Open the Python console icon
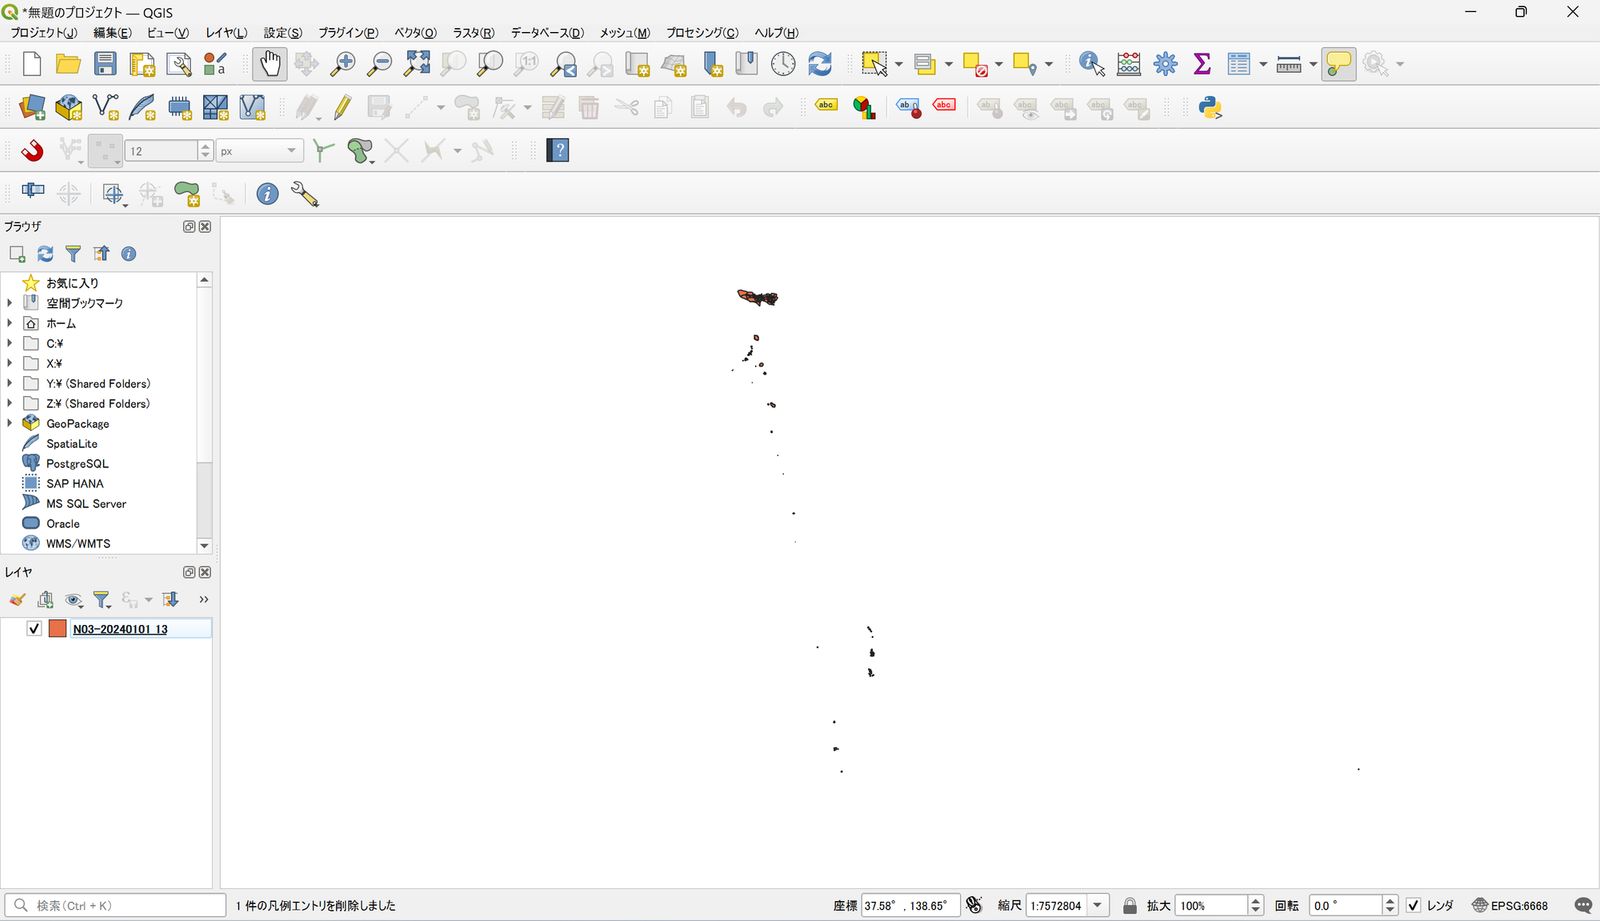The height and width of the screenshot is (921, 1600). 1210,108
